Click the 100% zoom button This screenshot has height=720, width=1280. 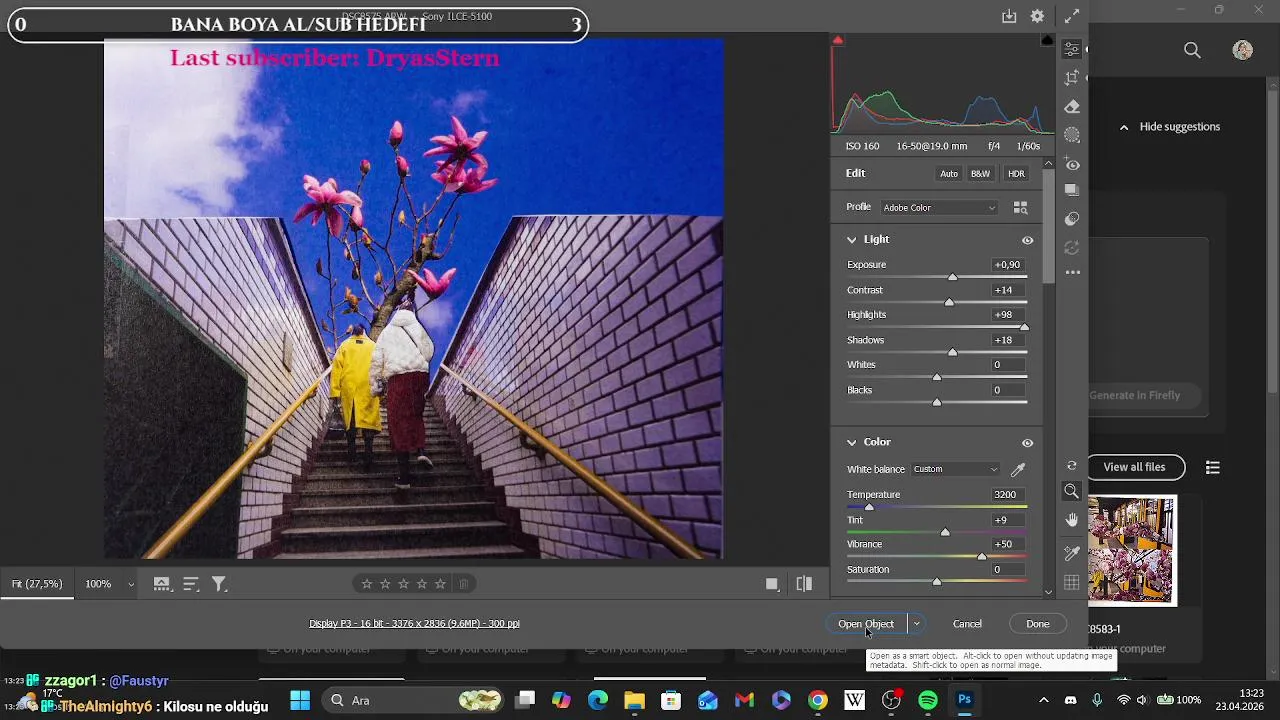(98, 584)
